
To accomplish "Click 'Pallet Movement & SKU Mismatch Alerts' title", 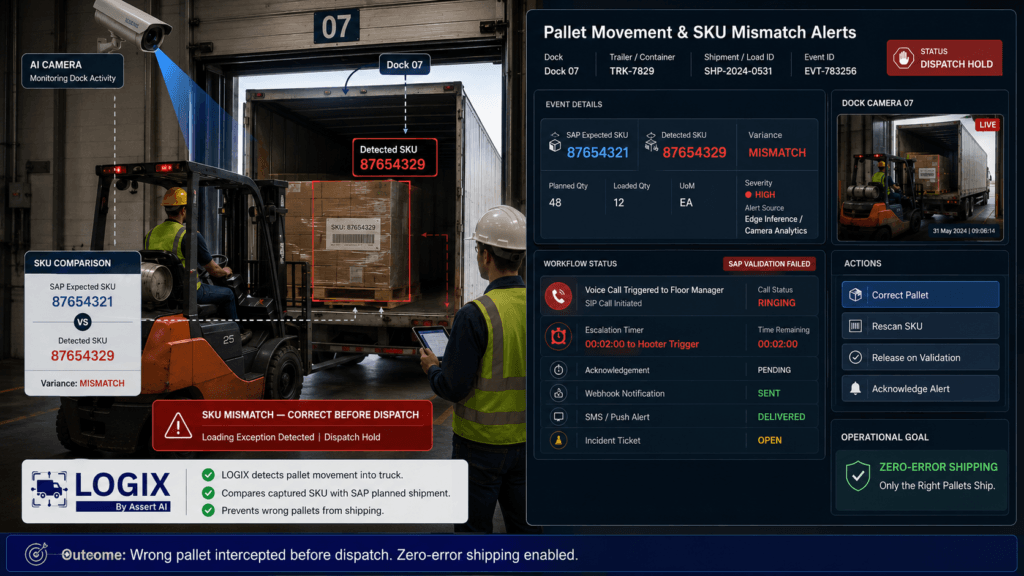I will click(699, 33).
